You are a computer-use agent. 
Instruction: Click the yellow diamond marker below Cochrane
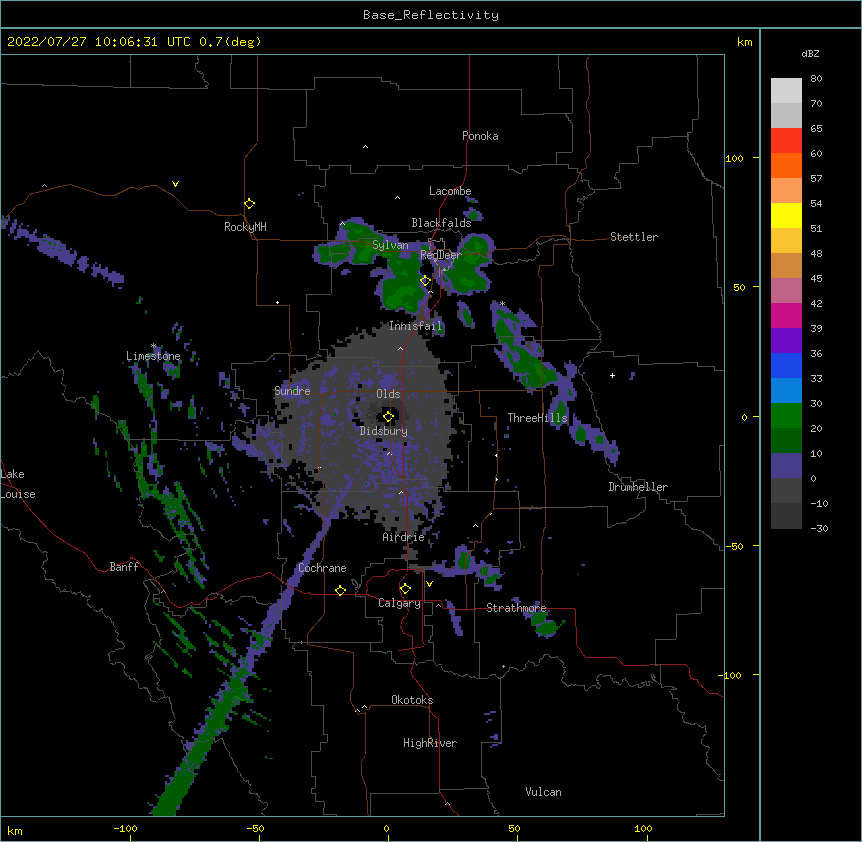(x=340, y=590)
